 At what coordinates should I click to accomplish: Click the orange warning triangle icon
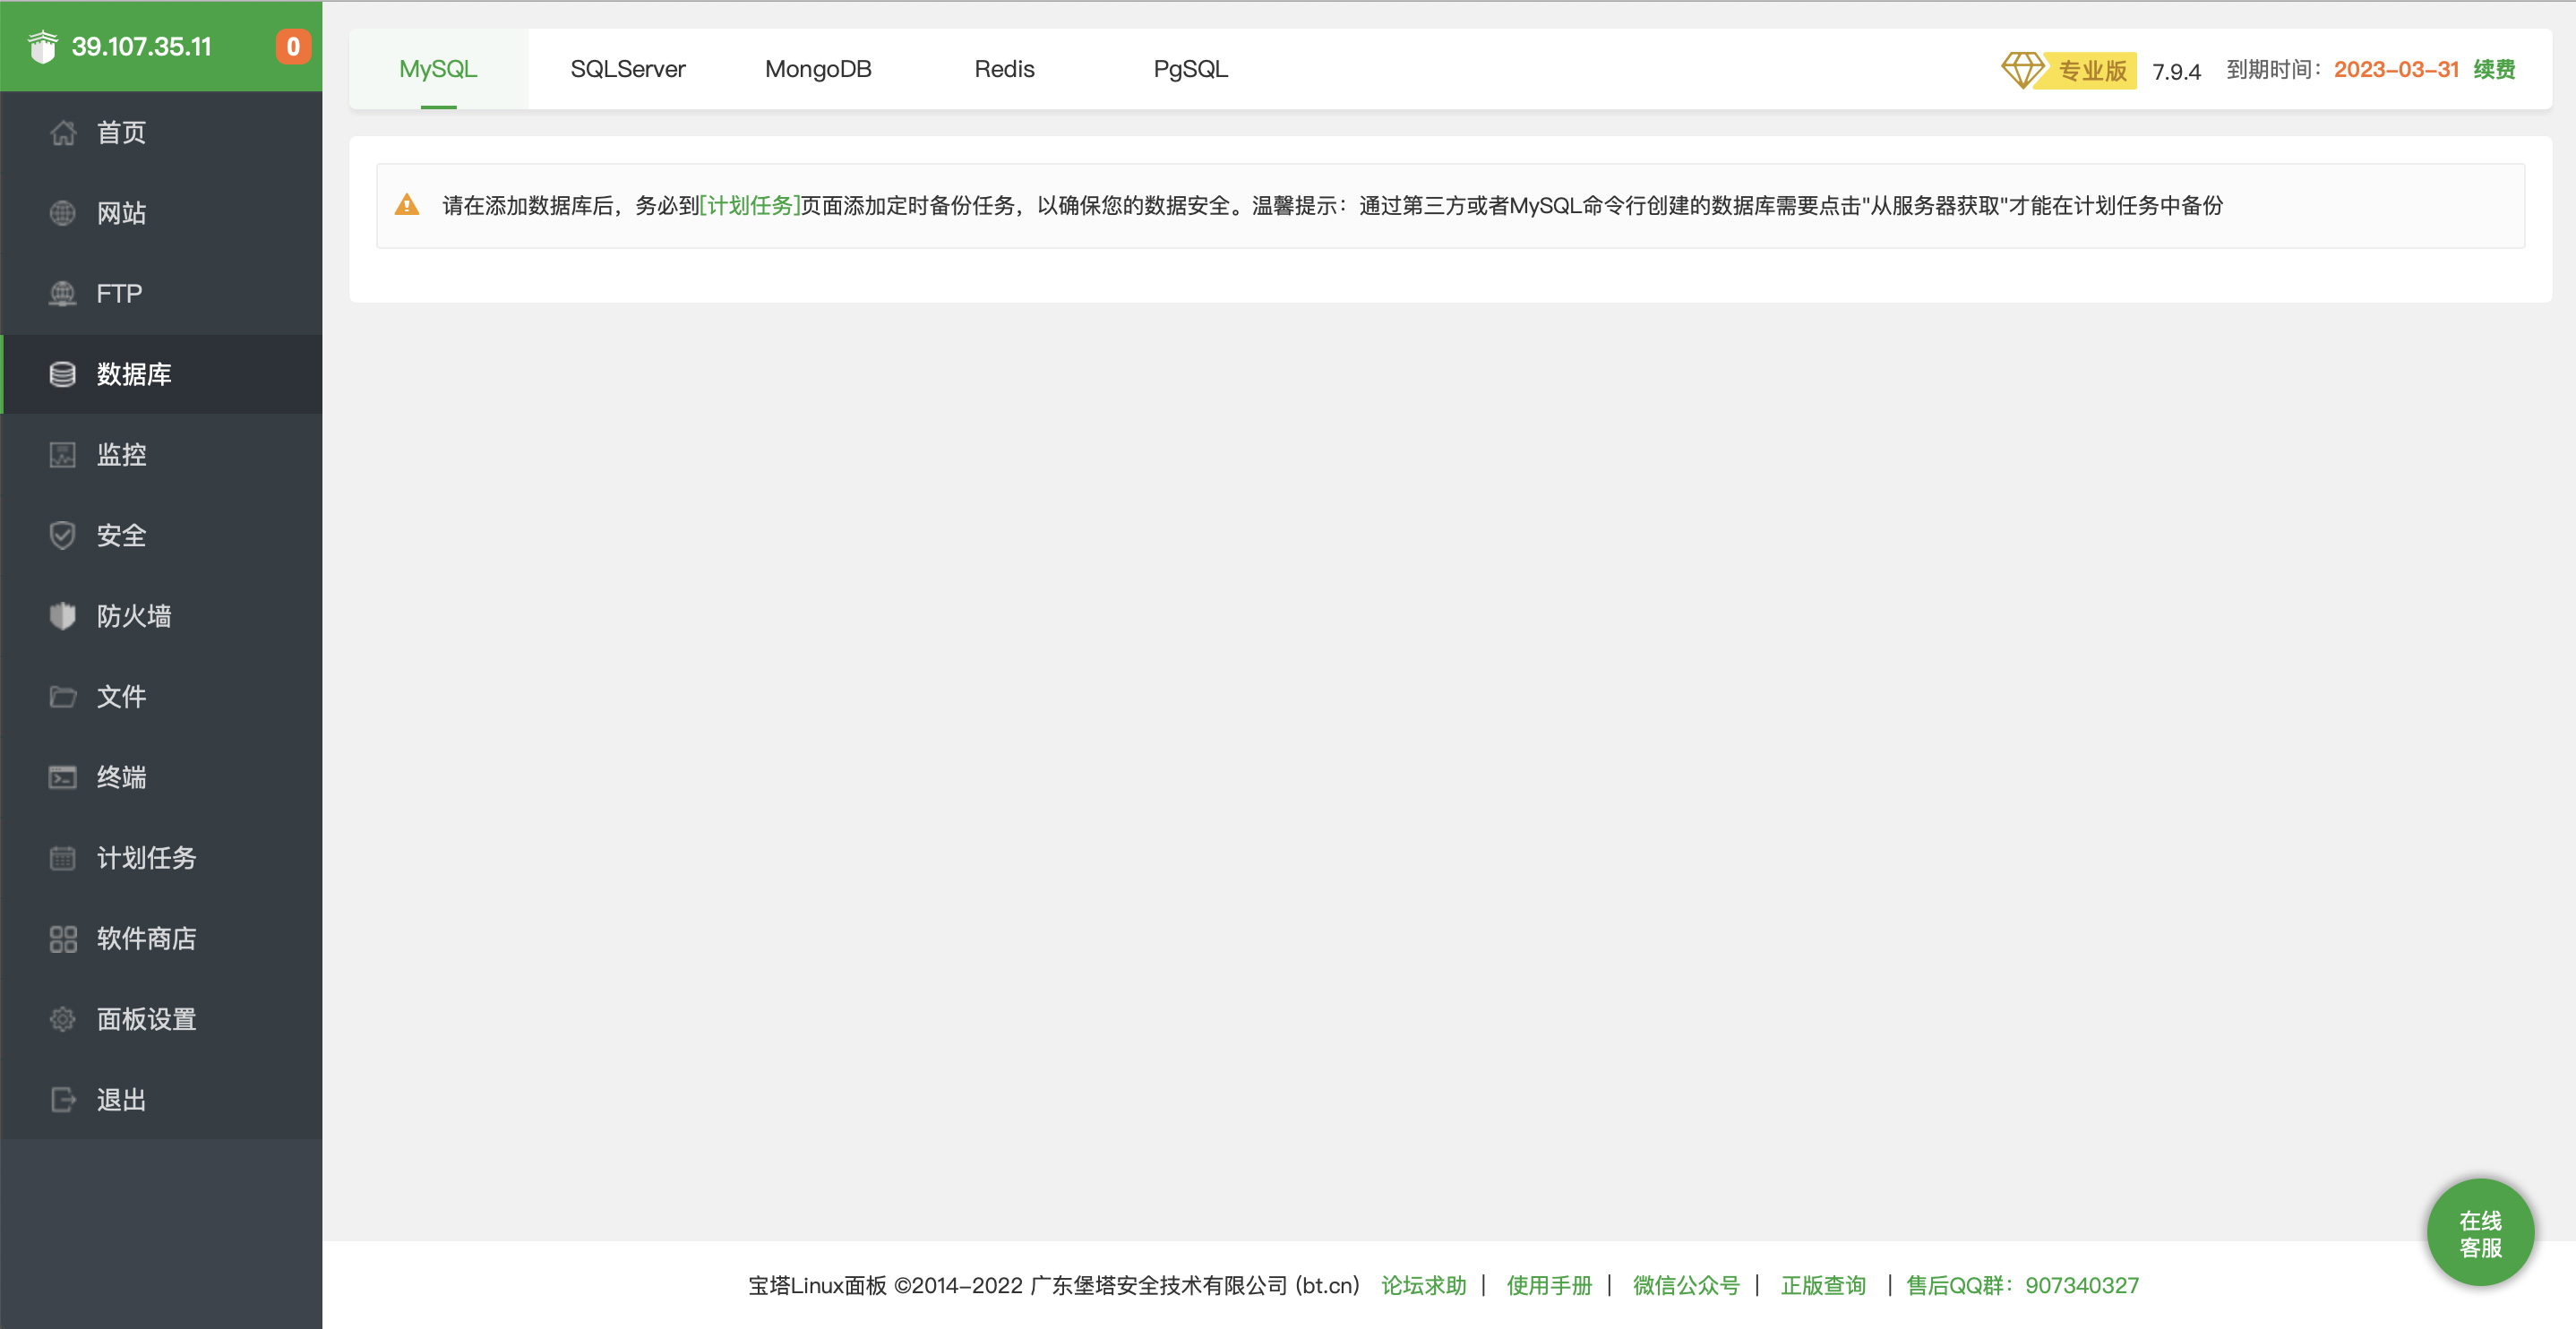[x=407, y=205]
